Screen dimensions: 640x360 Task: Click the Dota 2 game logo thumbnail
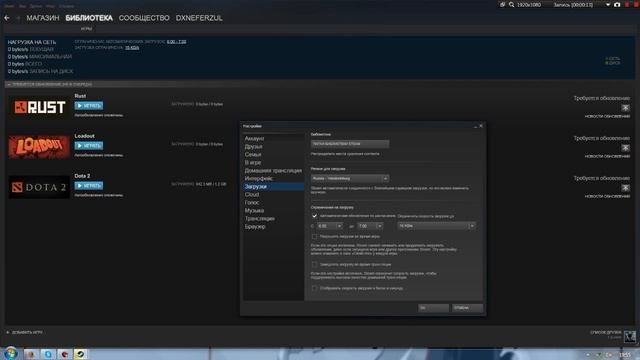click(x=39, y=187)
